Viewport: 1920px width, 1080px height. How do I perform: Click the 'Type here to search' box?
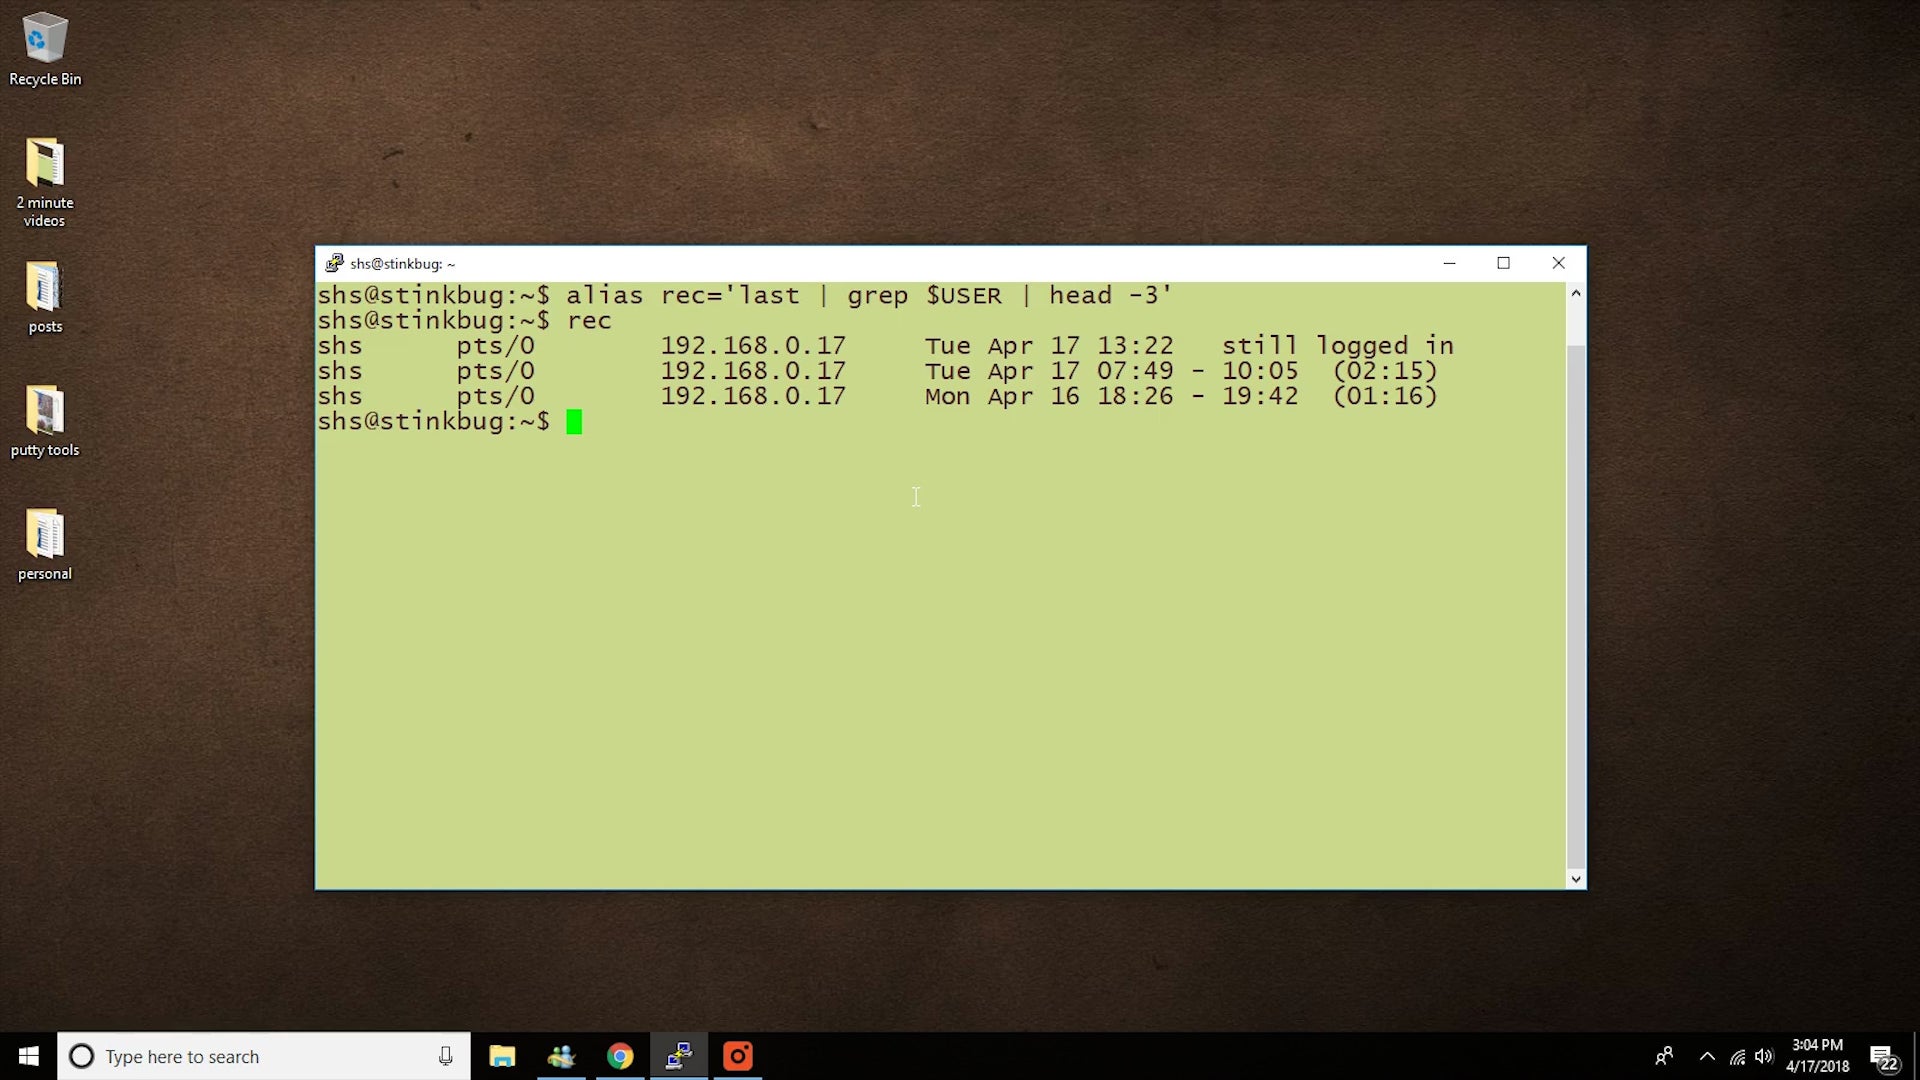point(264,1056)
